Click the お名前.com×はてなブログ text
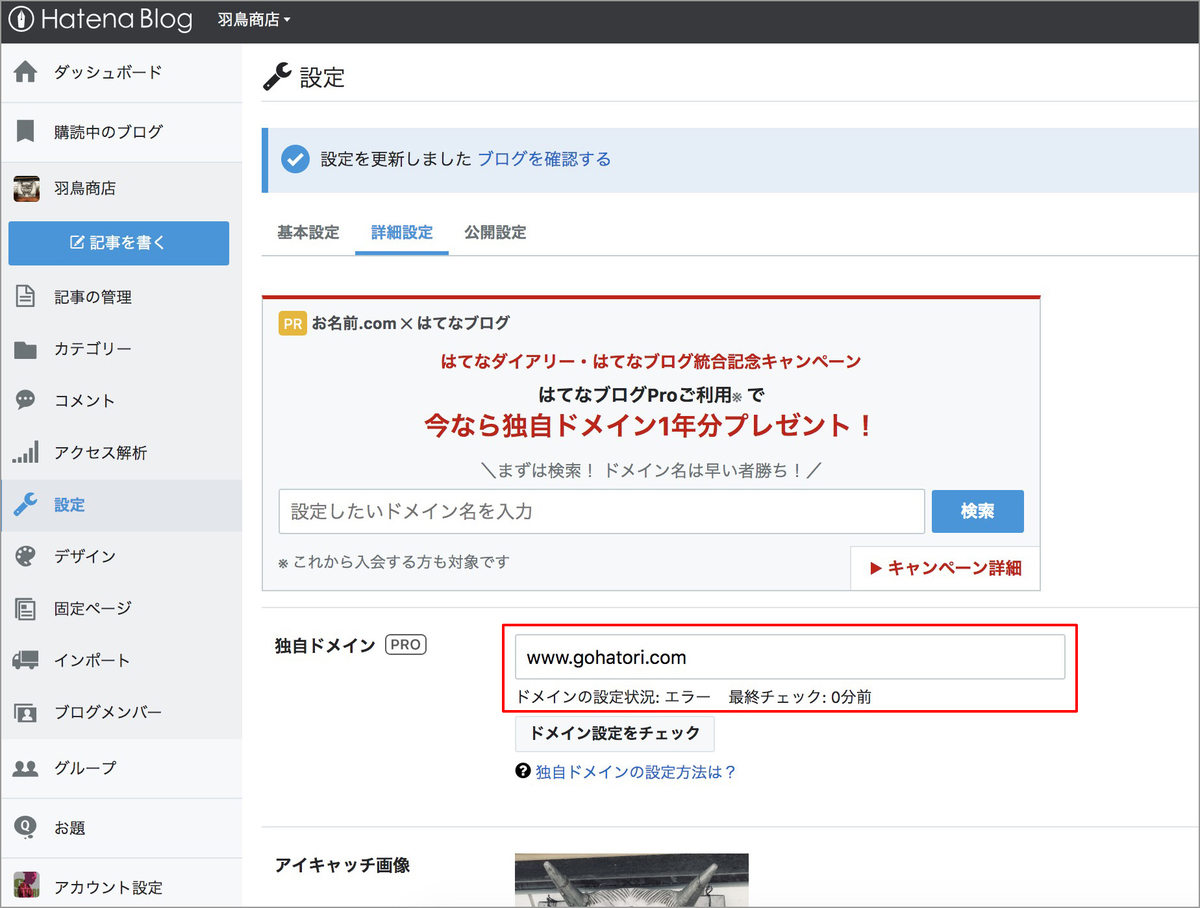This screenshot has height=908, width=1200. (x=411, y=323)
